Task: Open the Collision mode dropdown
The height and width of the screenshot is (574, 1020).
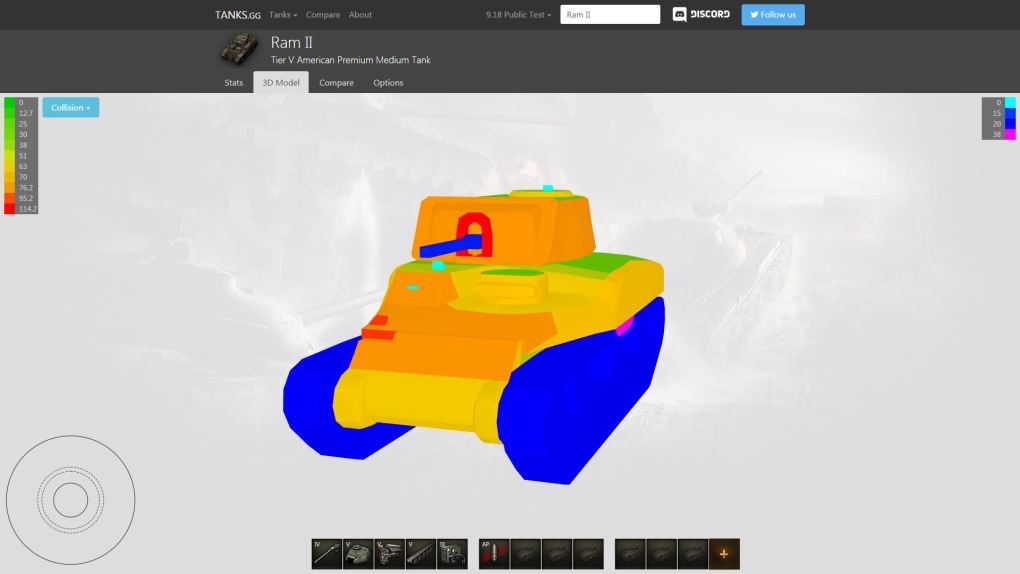Action: (71, 108)
